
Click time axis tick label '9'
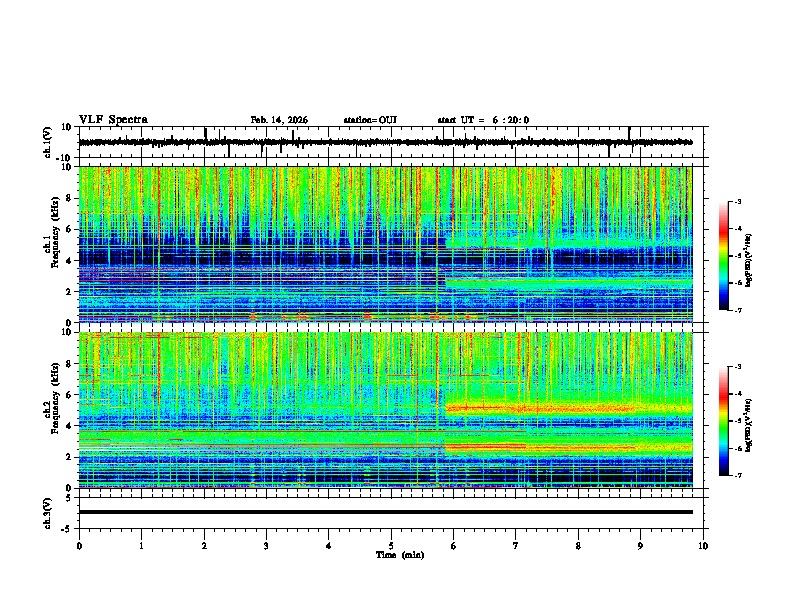point(640,545)
